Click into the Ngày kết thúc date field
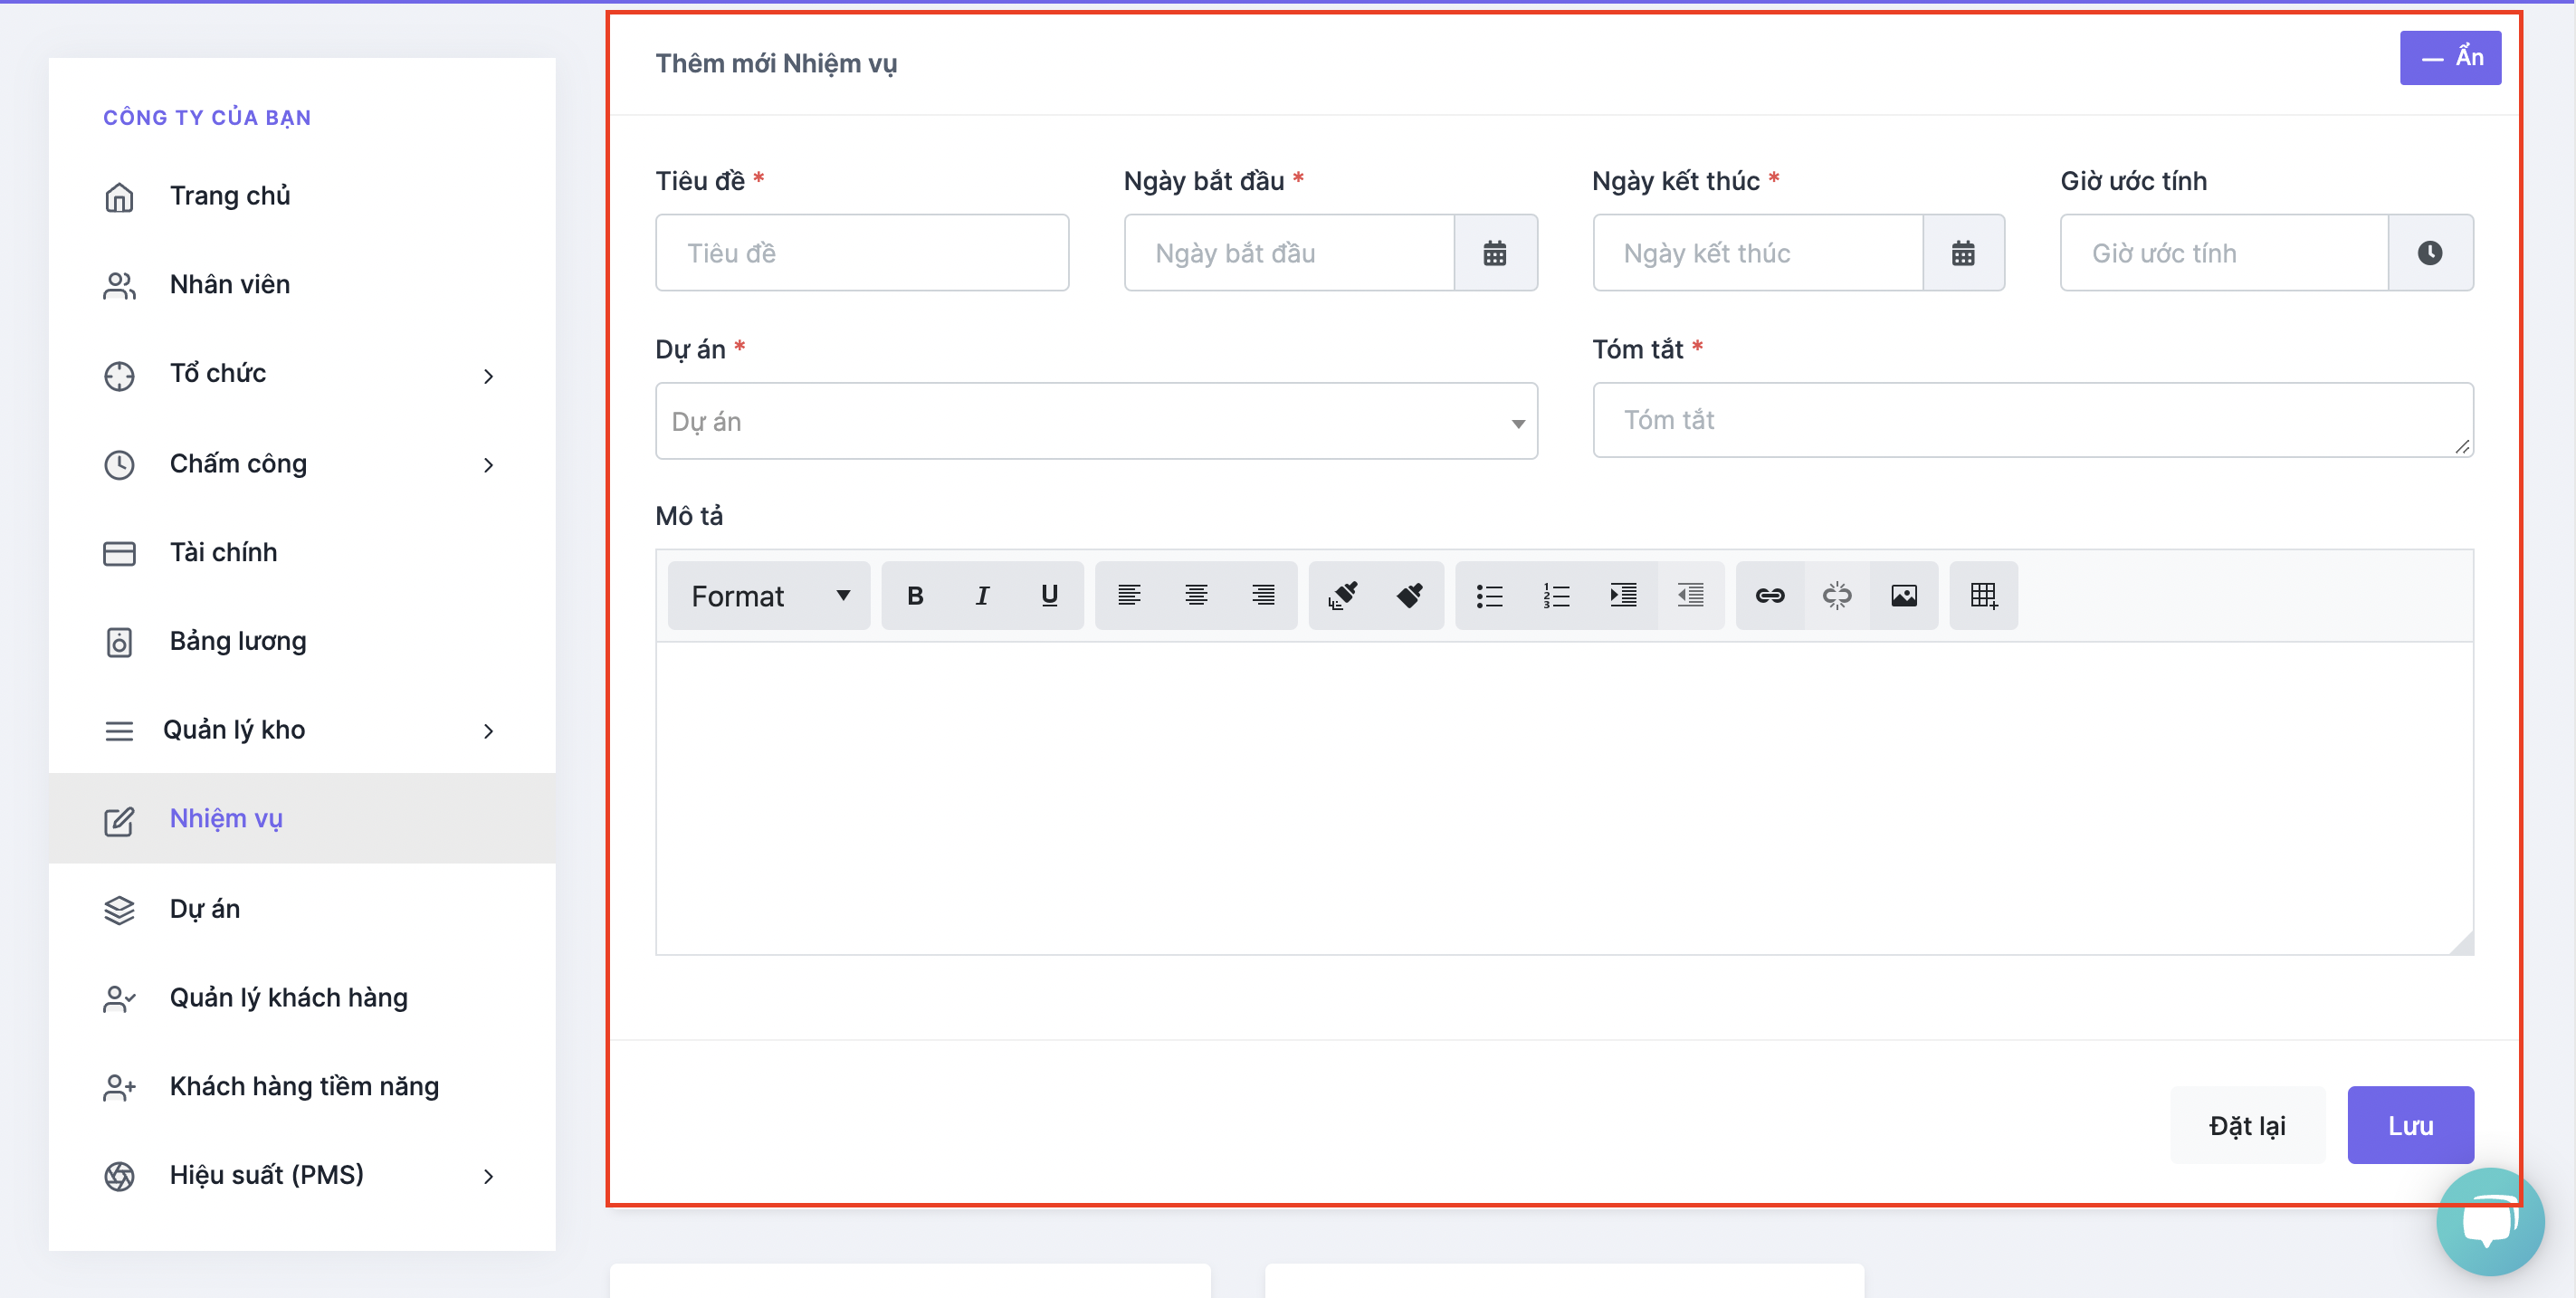The height and width of the screenshot is (1298, 2576). pyautogui.click(x=1757, y=253)
